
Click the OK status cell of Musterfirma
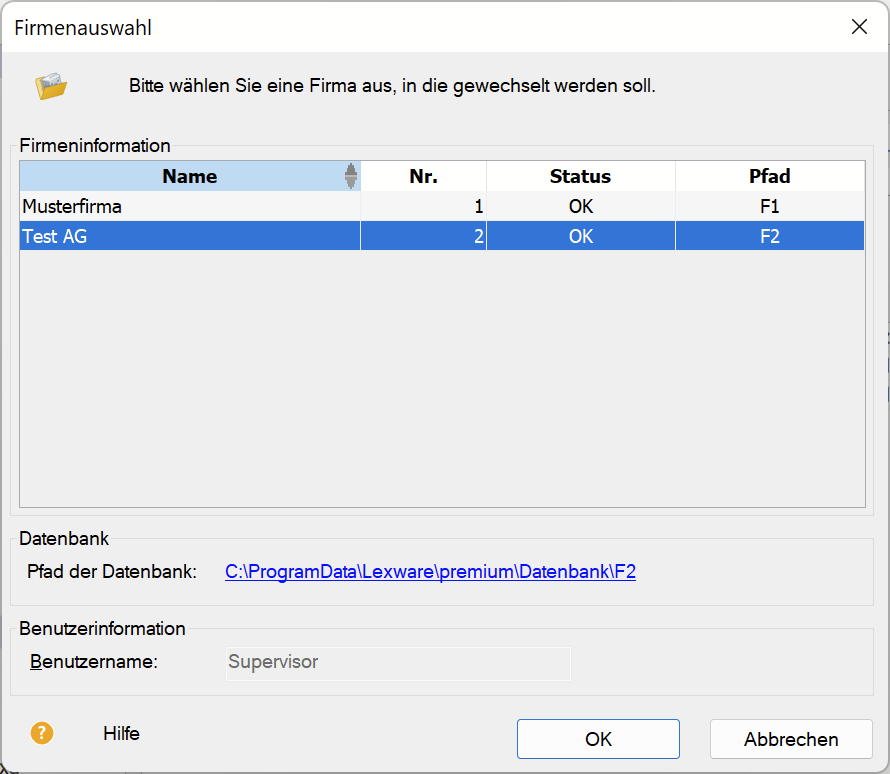pos(580,206)
